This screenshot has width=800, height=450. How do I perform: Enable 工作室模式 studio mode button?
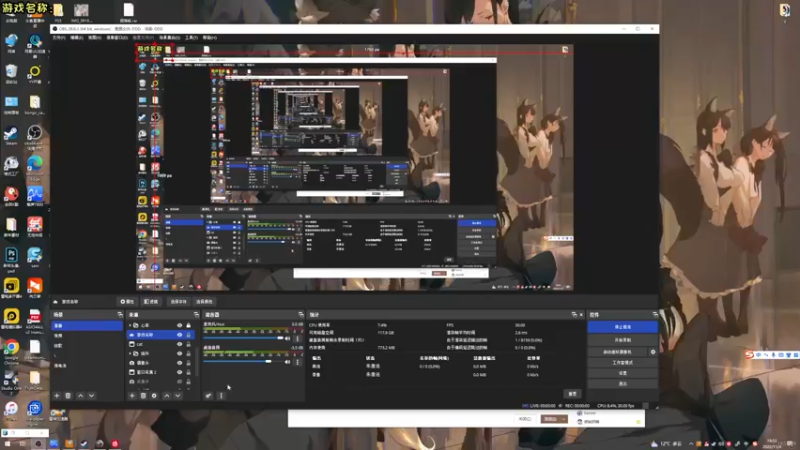[622, 363]
